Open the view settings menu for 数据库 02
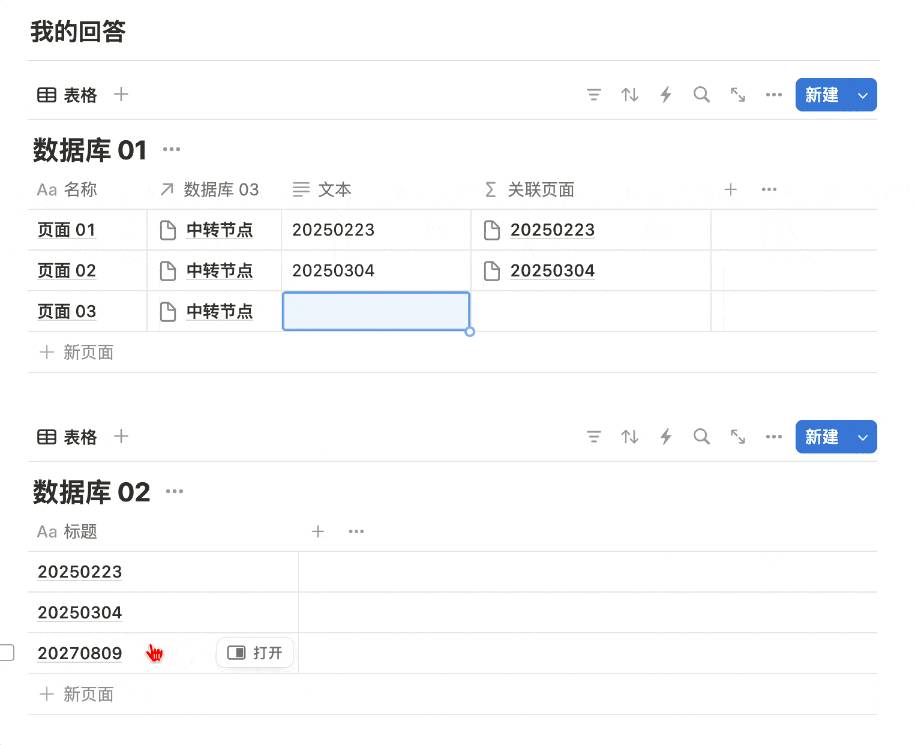This screenshot has width=915, height=745. pyautogui.click(x=774, y=436)
